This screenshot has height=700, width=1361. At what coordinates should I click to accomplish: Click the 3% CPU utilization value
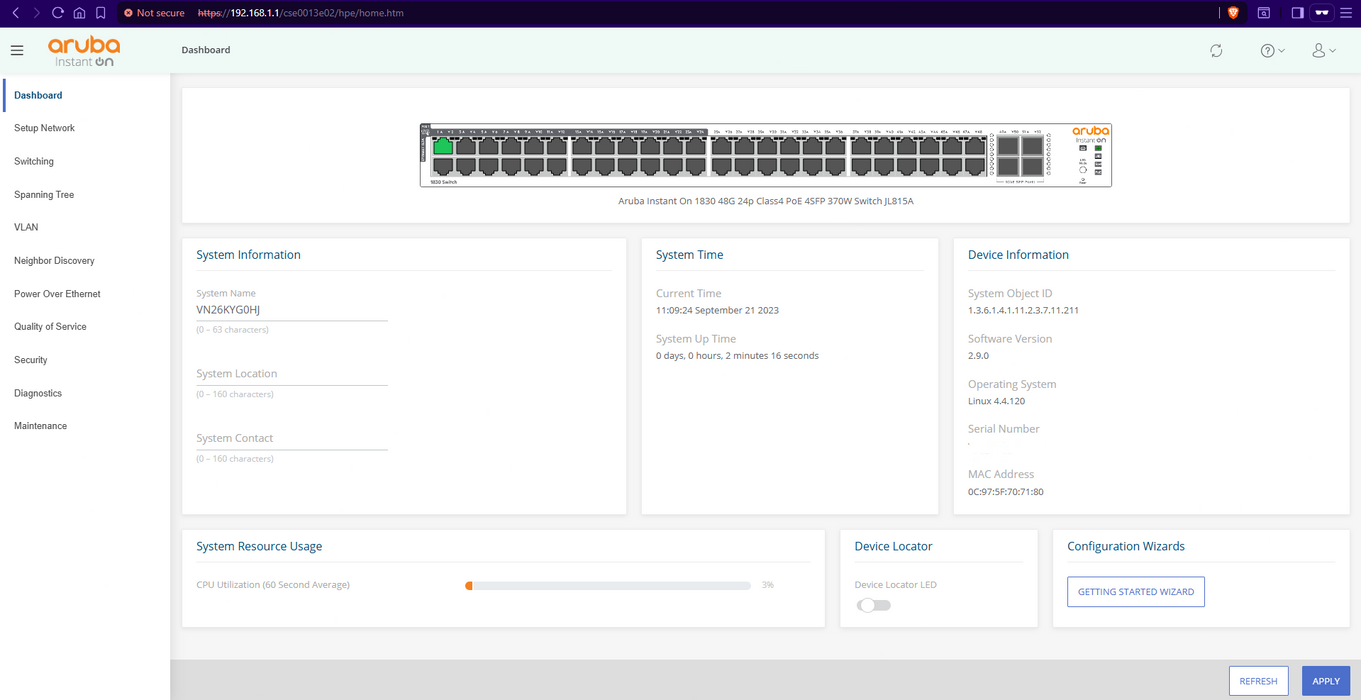pos(768,585)
